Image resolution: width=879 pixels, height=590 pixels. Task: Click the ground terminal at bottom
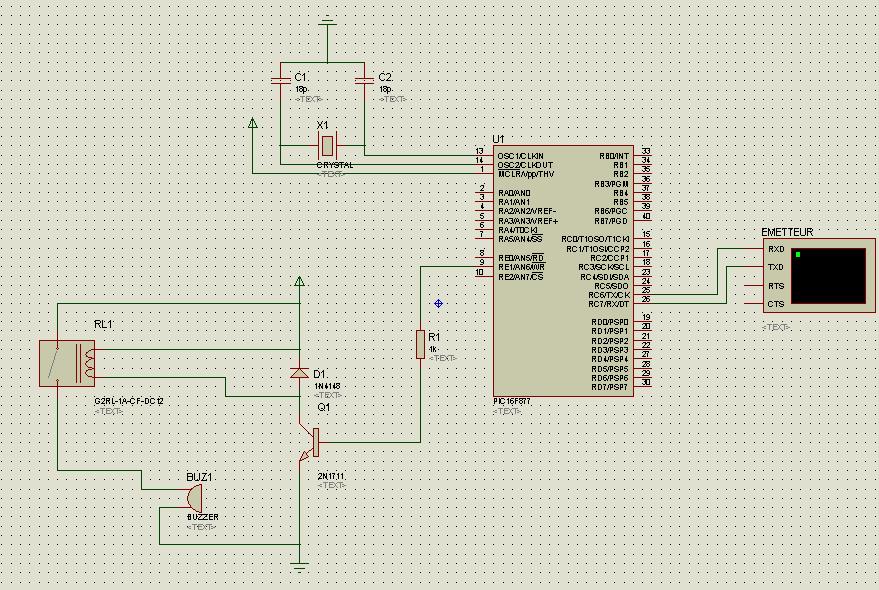click(300, 567)
